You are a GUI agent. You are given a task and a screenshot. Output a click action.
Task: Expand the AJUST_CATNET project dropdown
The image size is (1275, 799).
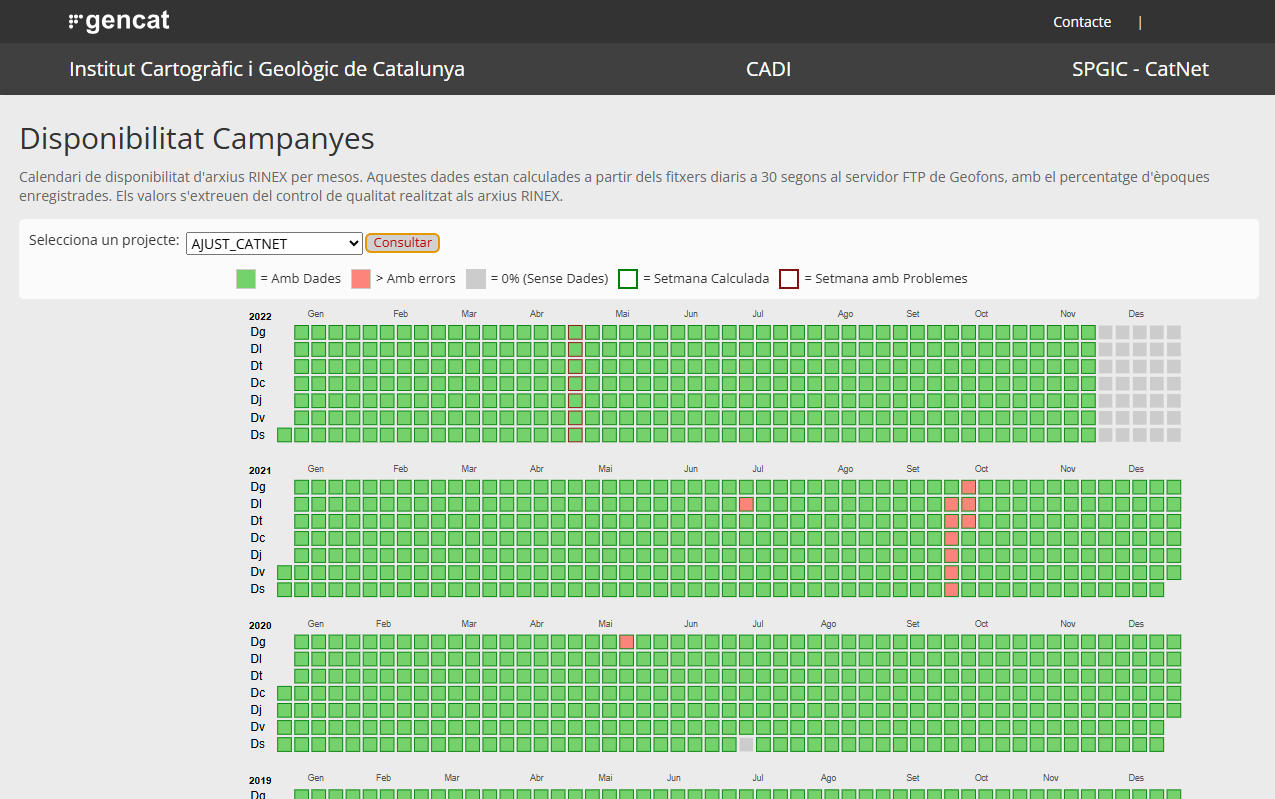pyautogui.click(x=274, y=243)
